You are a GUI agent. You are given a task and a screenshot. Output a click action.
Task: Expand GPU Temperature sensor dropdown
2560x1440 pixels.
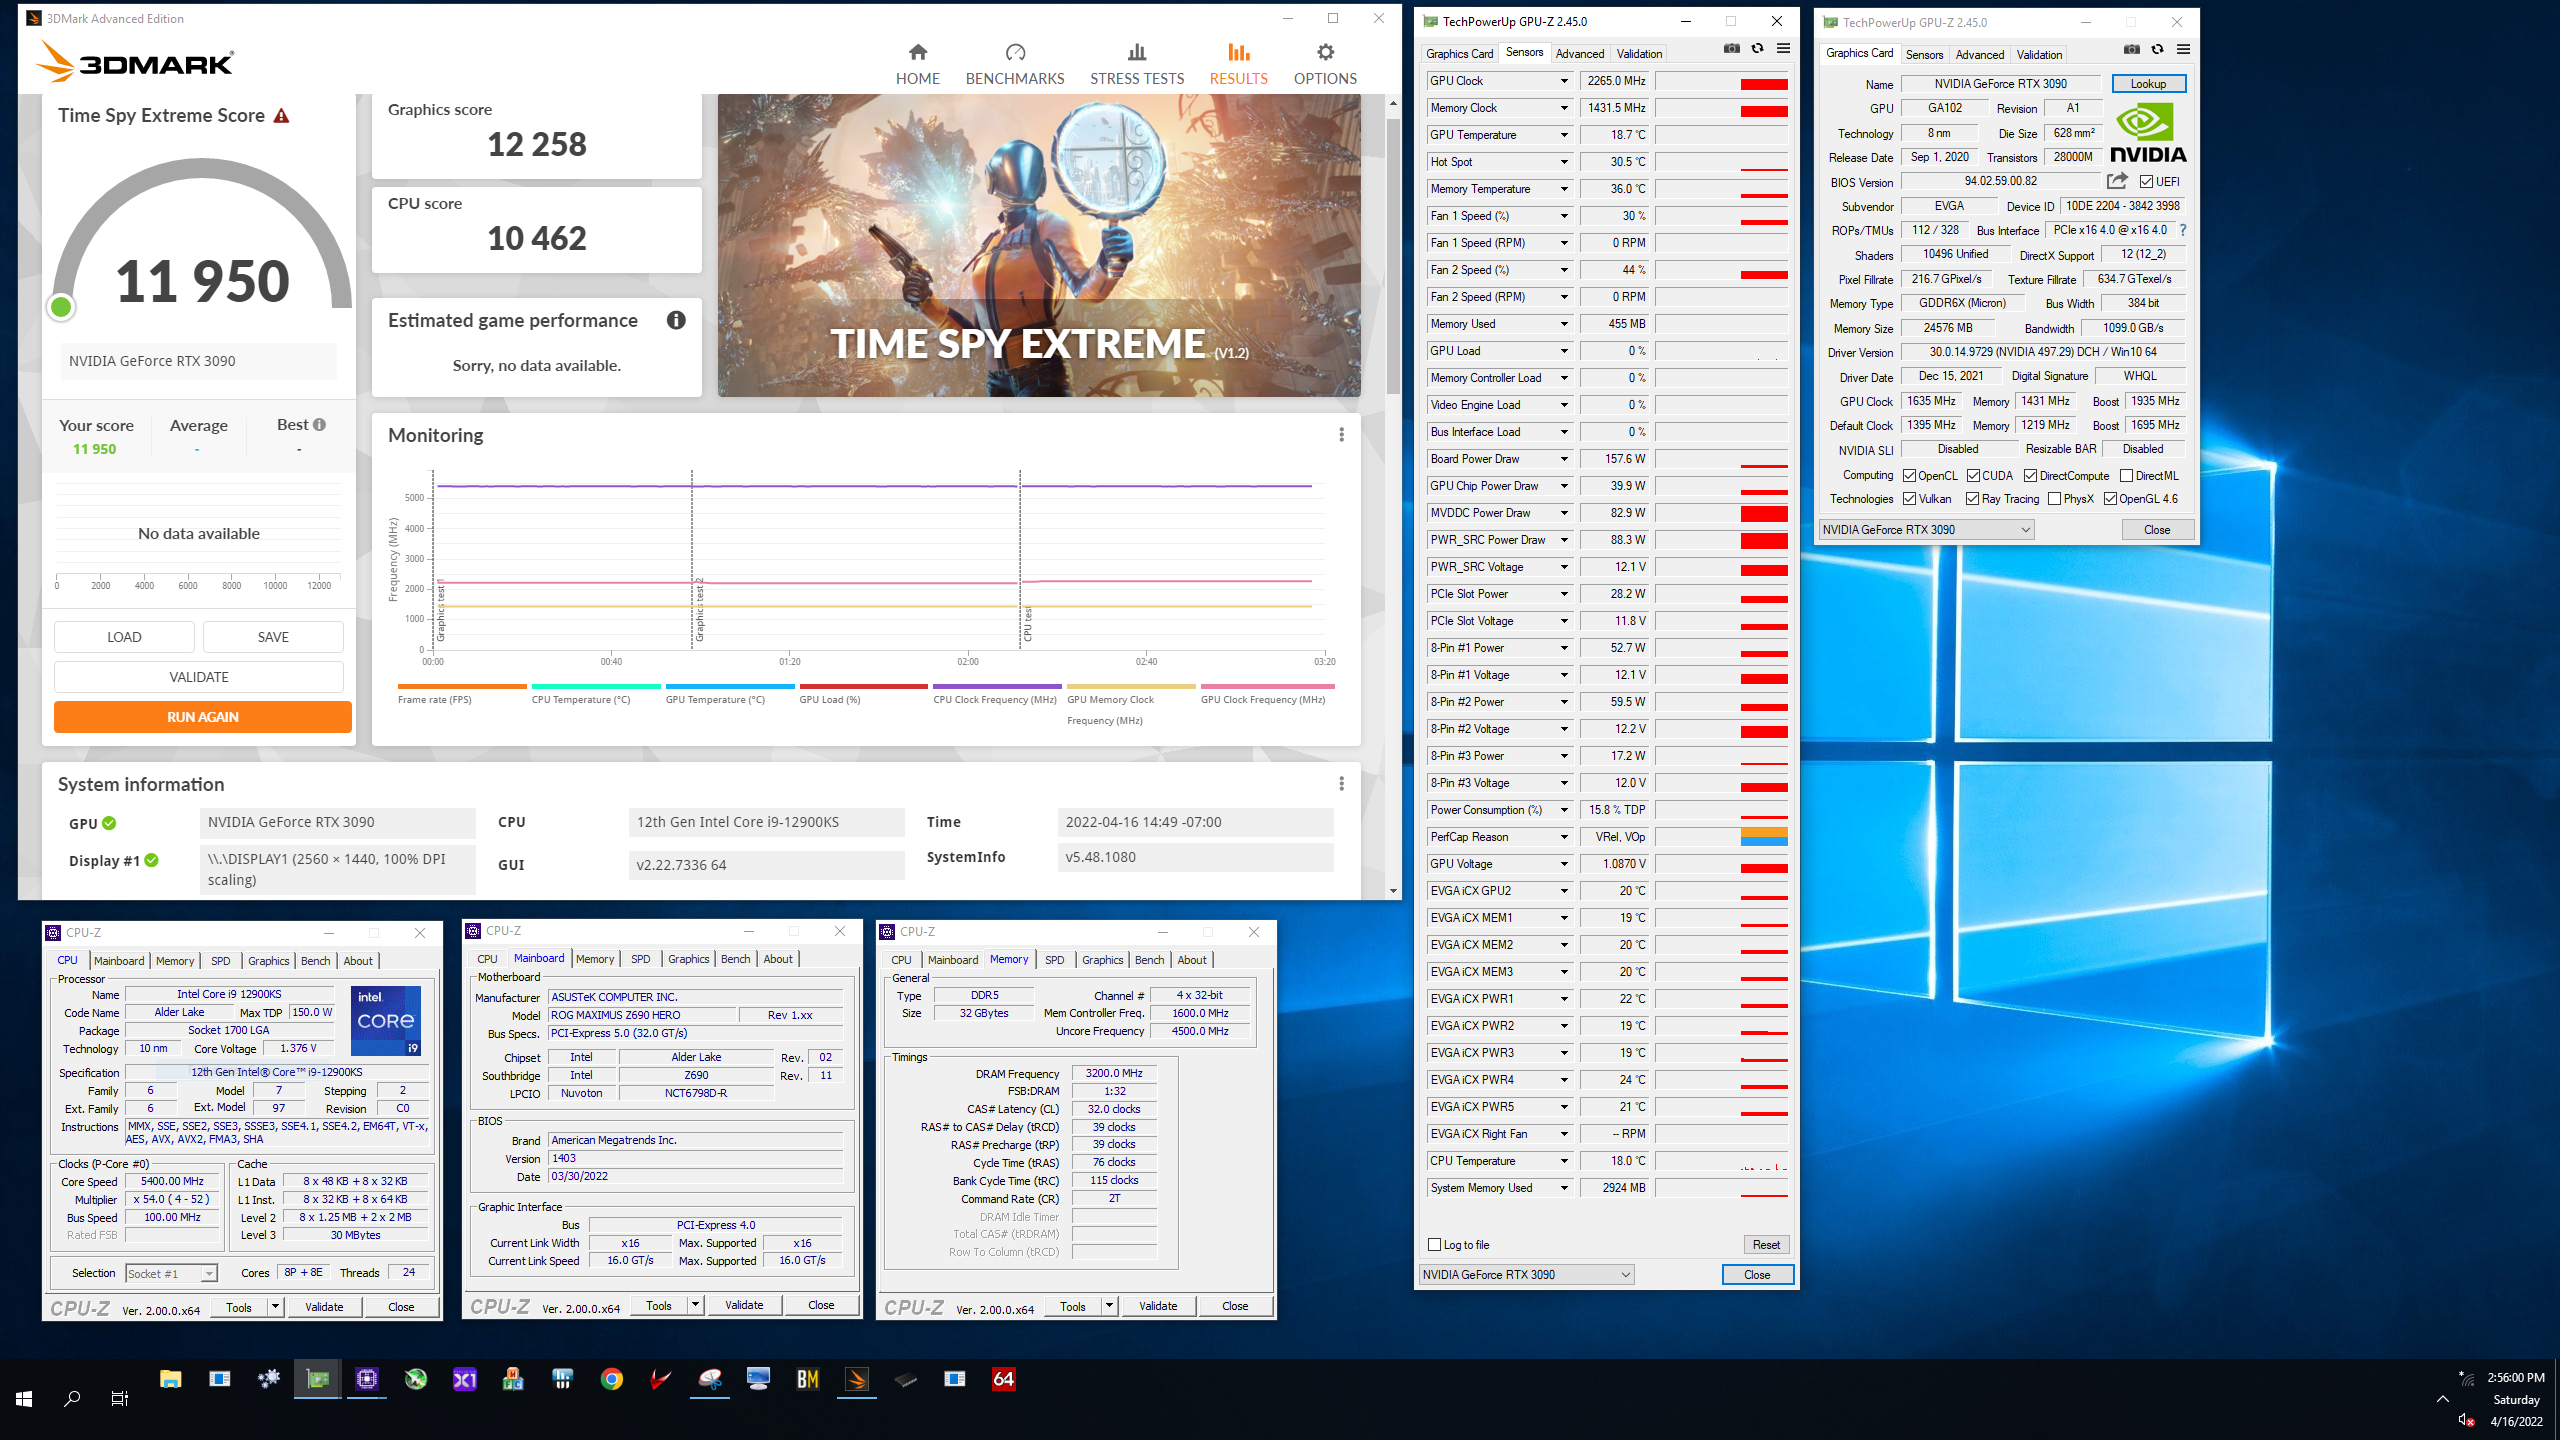[1564, 135]
